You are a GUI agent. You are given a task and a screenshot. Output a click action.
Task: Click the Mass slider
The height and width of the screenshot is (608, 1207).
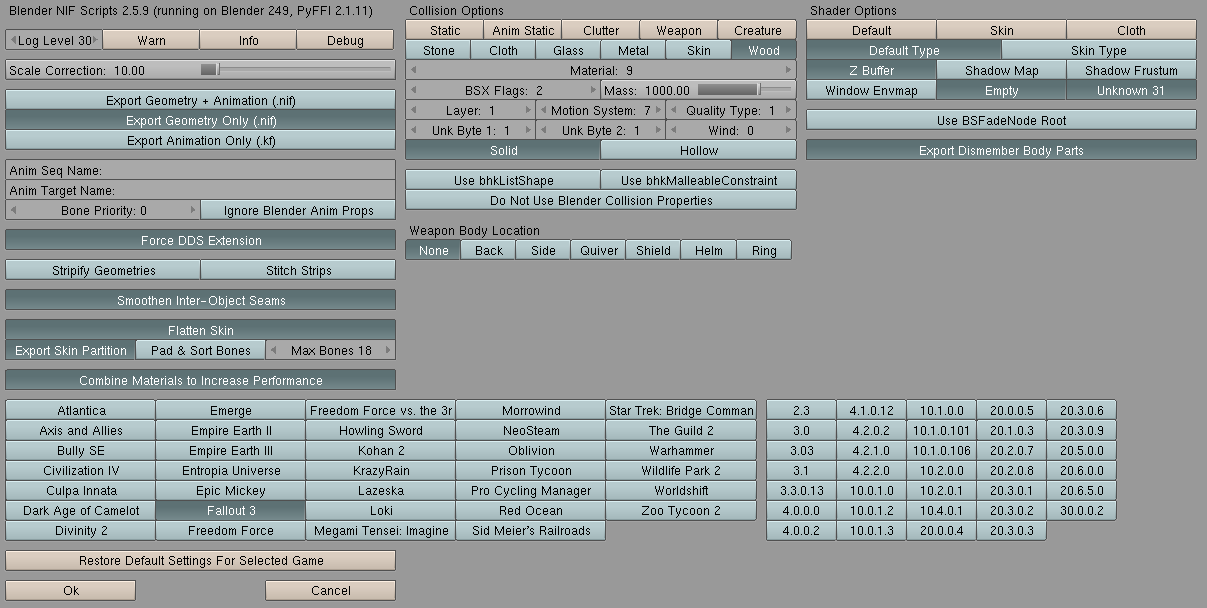pos(699,90)
